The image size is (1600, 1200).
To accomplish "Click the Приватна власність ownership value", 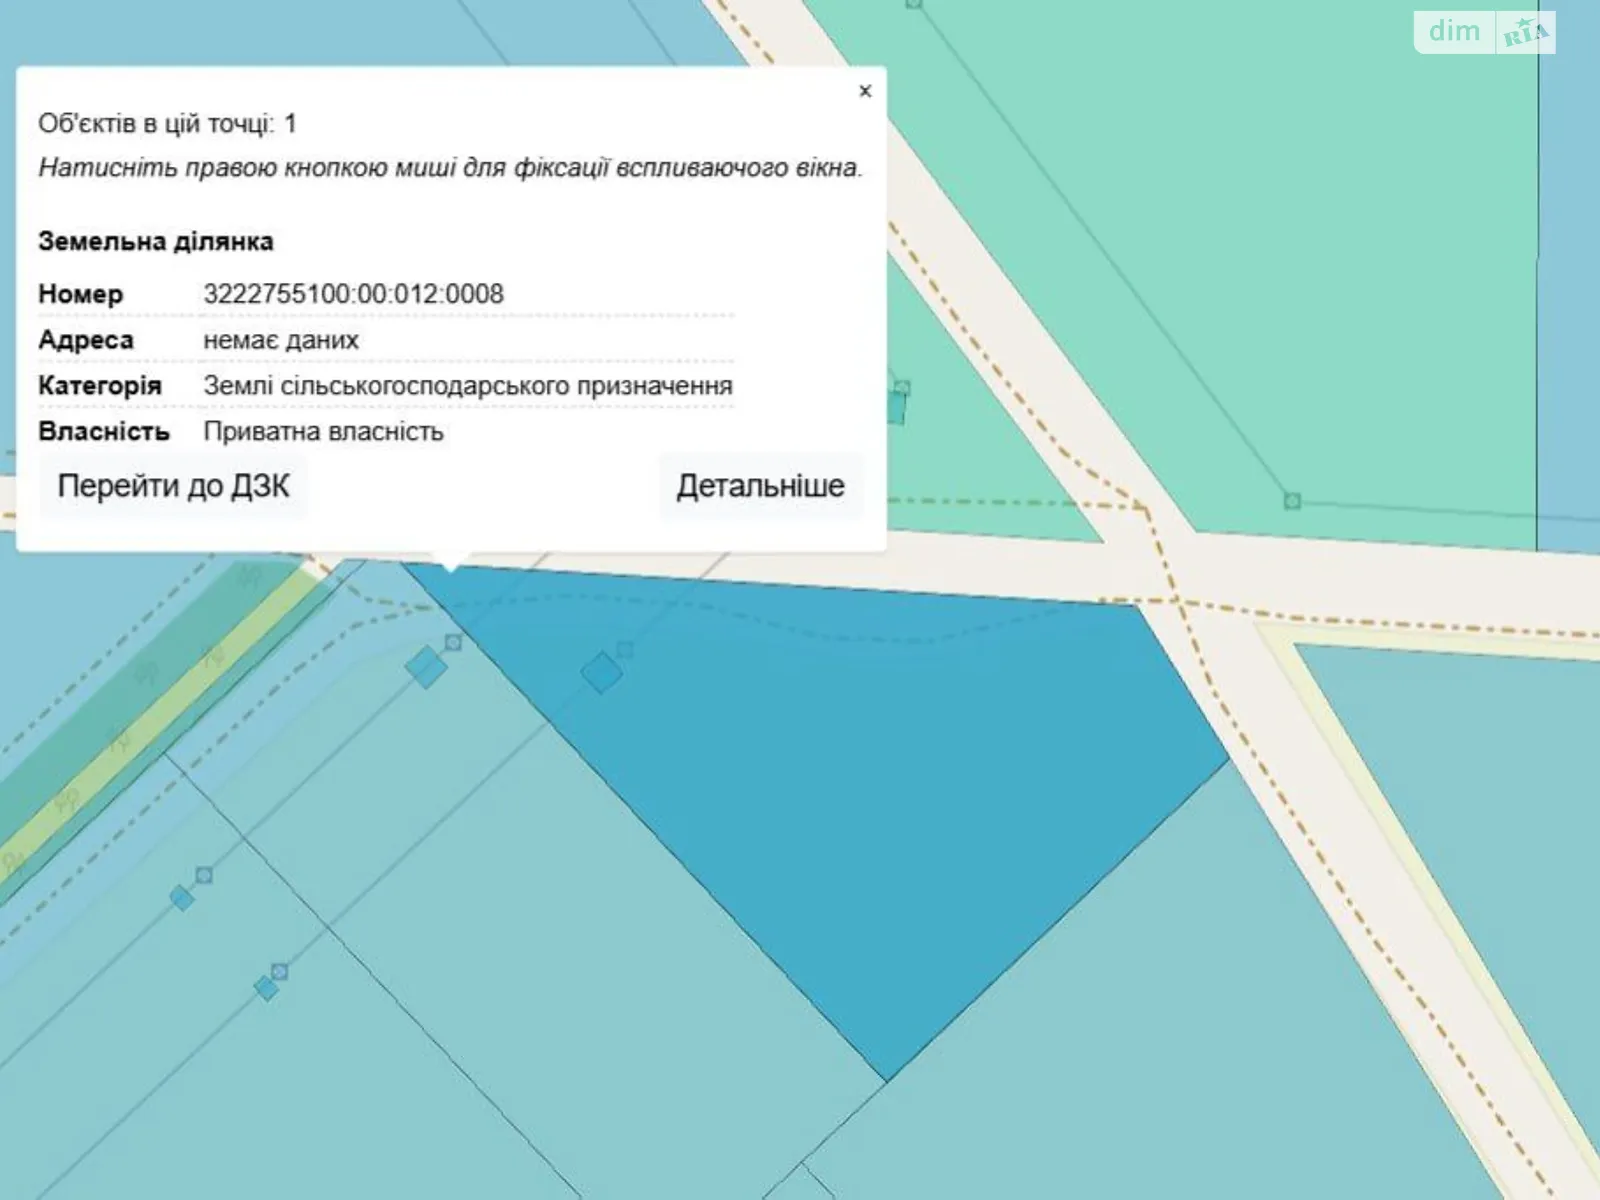I will pos(323,432).
